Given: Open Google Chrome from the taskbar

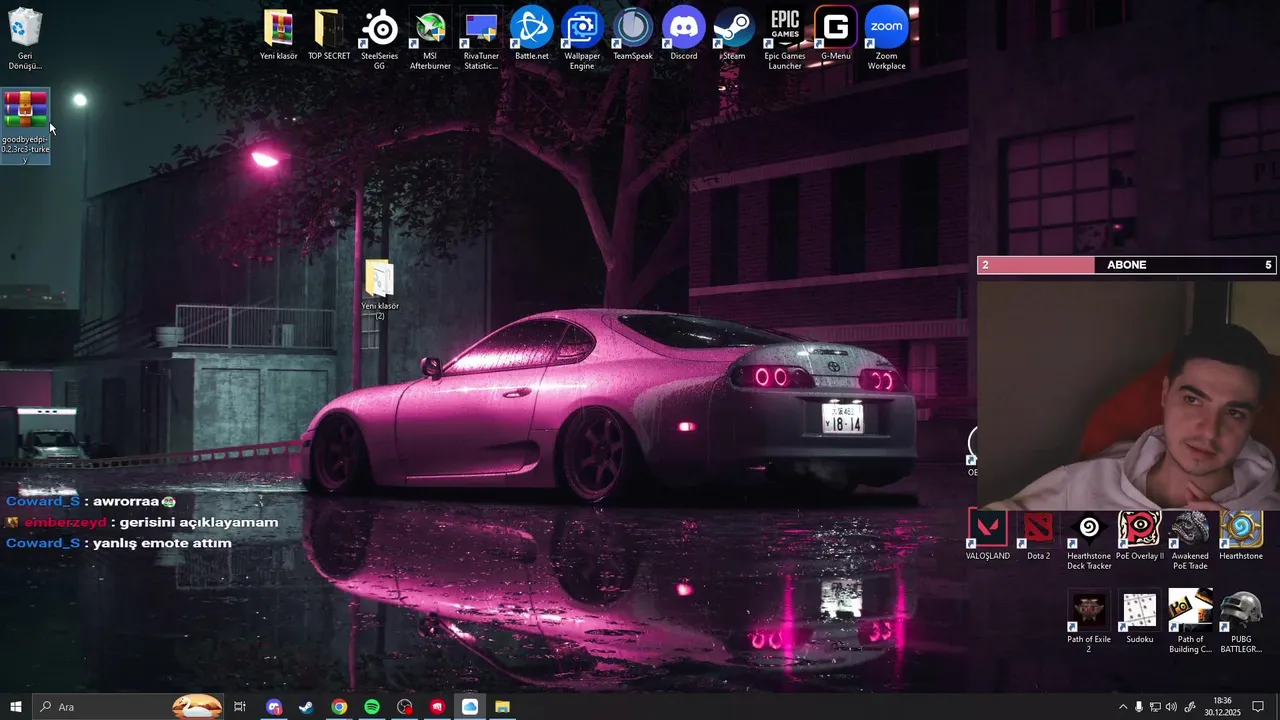Looking at the screenshot, I should [x=339, y=707].
